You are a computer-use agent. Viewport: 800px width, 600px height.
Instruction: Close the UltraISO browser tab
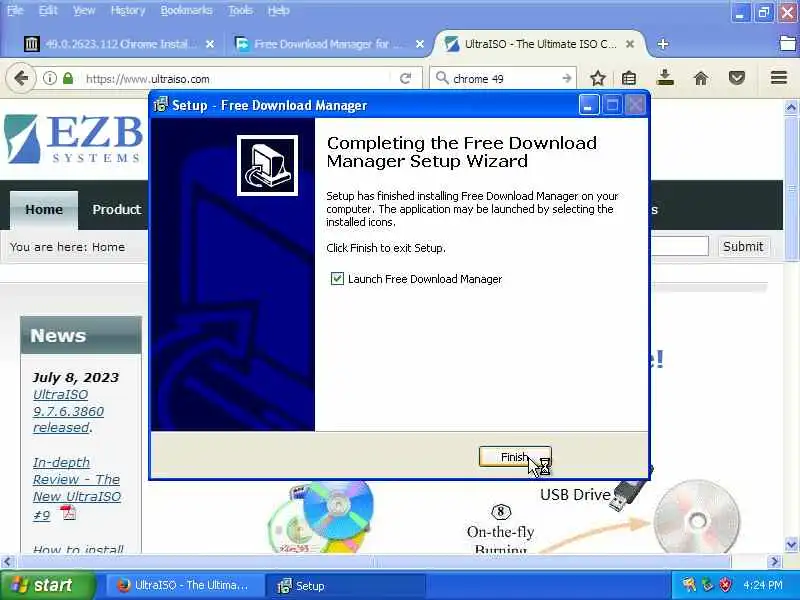pos(630,44)
